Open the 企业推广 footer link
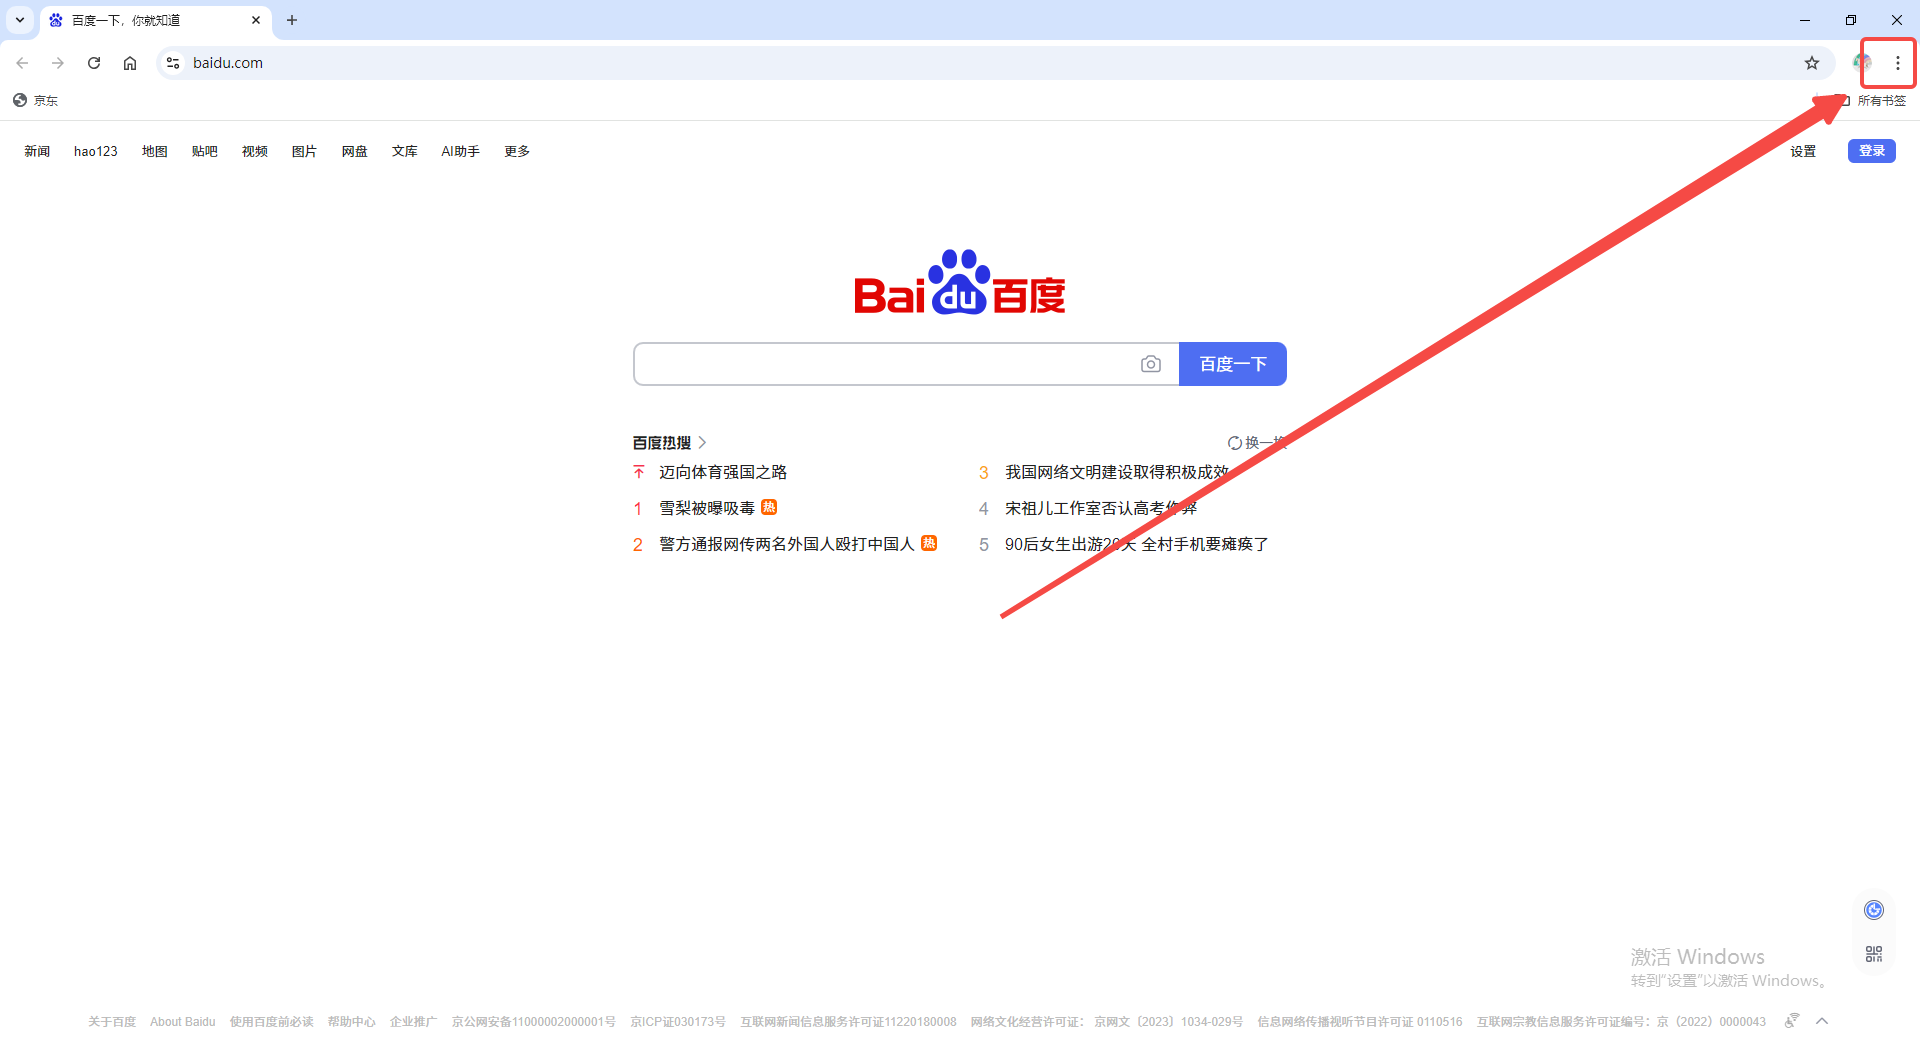 [x=414, y=1022]
